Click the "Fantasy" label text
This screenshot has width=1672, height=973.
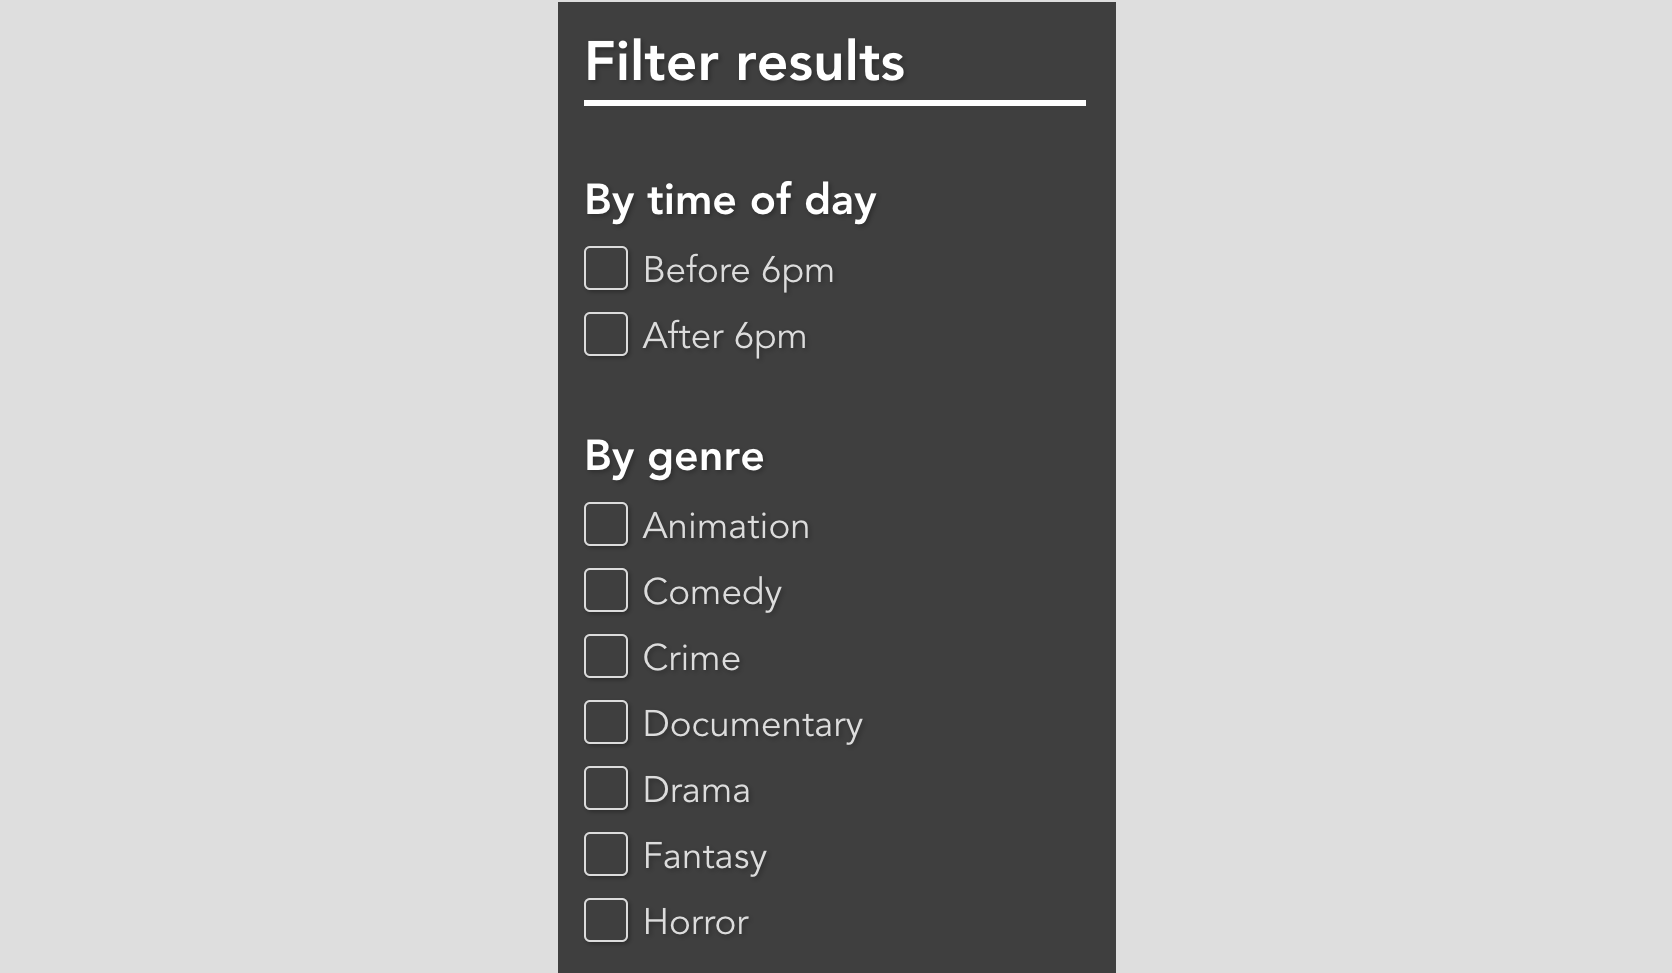704,856
